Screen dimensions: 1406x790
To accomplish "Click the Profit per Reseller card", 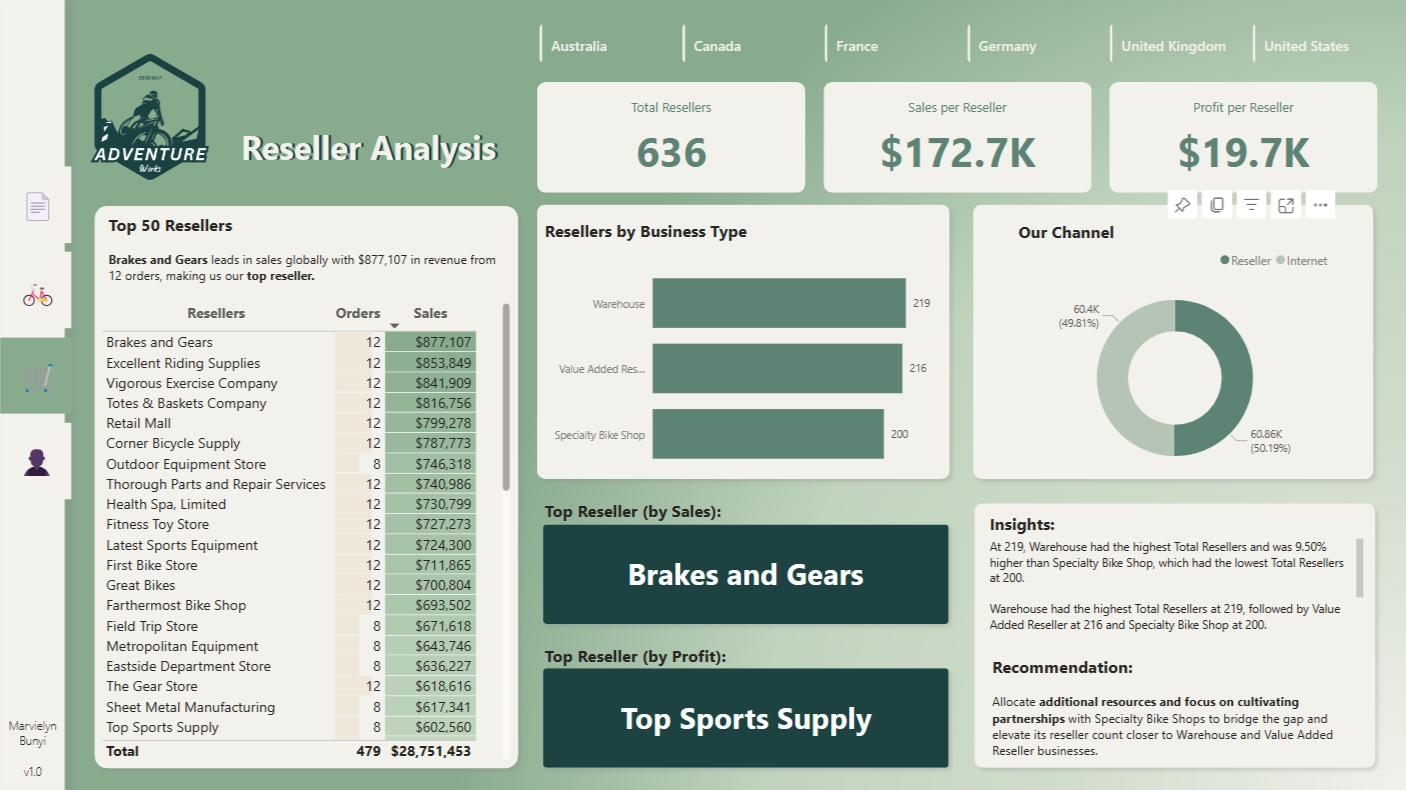I will coord(1243,137).
